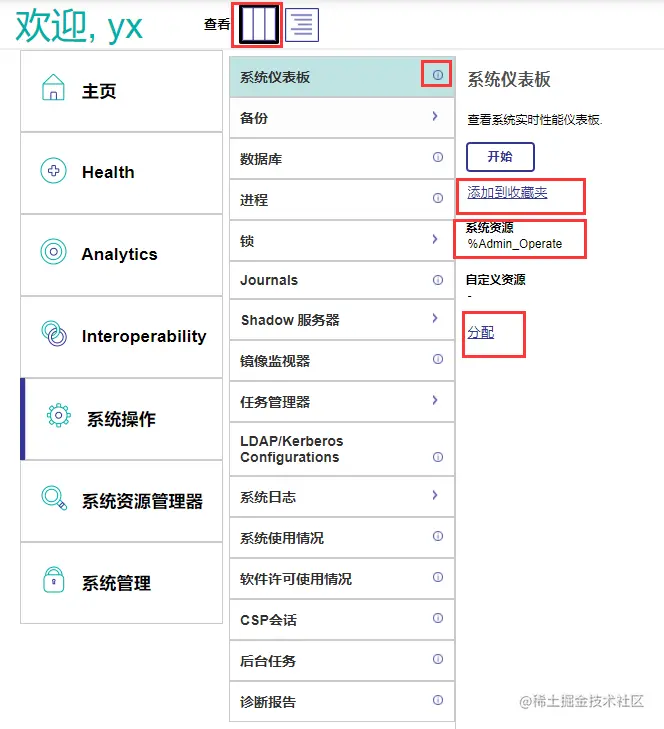Click the 系统资源管理器 magnifier icon
This screenshot has height=729, width=664.
click(x=53, y=498)
